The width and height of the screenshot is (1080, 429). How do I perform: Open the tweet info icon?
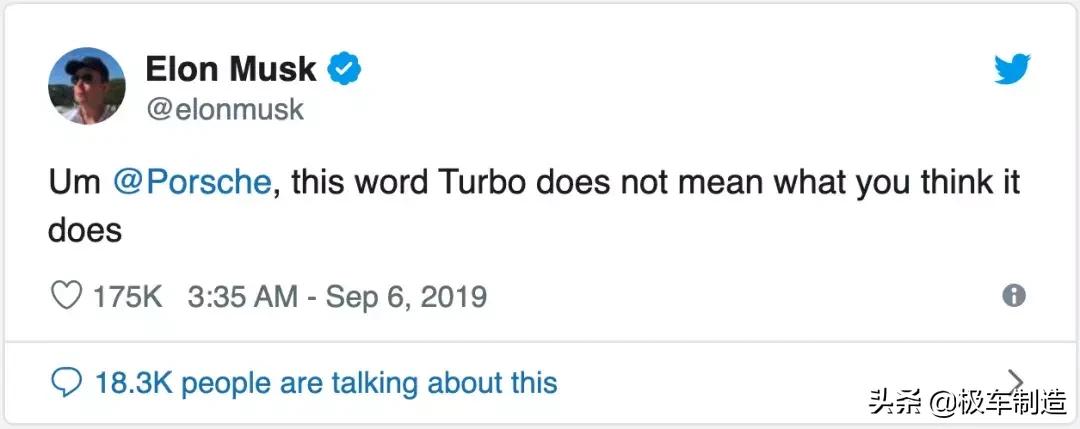(1012, 296)
